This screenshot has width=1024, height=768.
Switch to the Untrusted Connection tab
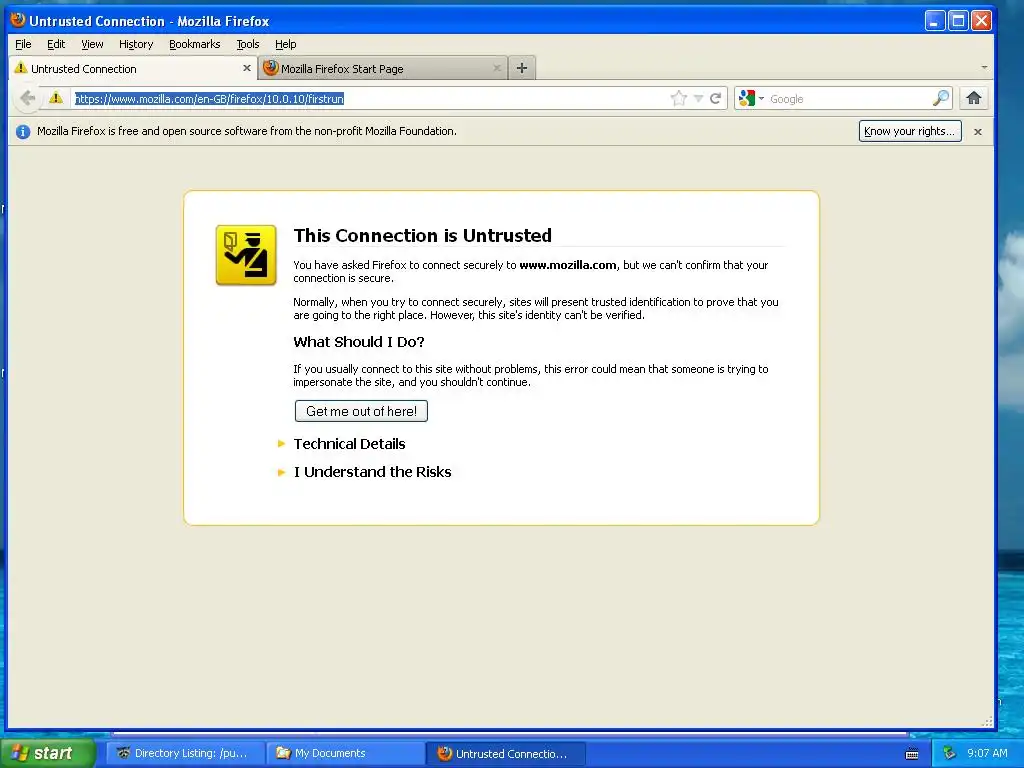(x=133, y=68)
